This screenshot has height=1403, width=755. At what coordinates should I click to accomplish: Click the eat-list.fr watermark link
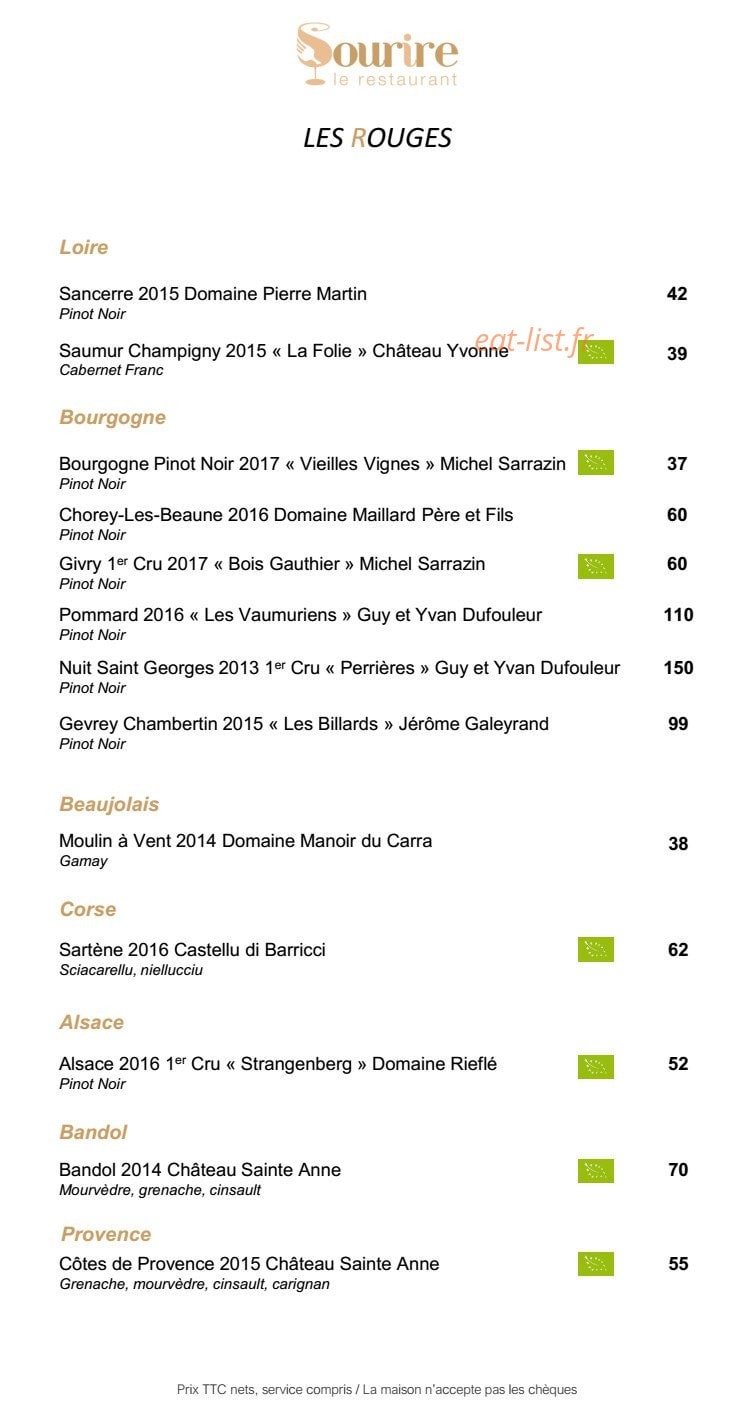pos(534,341)
